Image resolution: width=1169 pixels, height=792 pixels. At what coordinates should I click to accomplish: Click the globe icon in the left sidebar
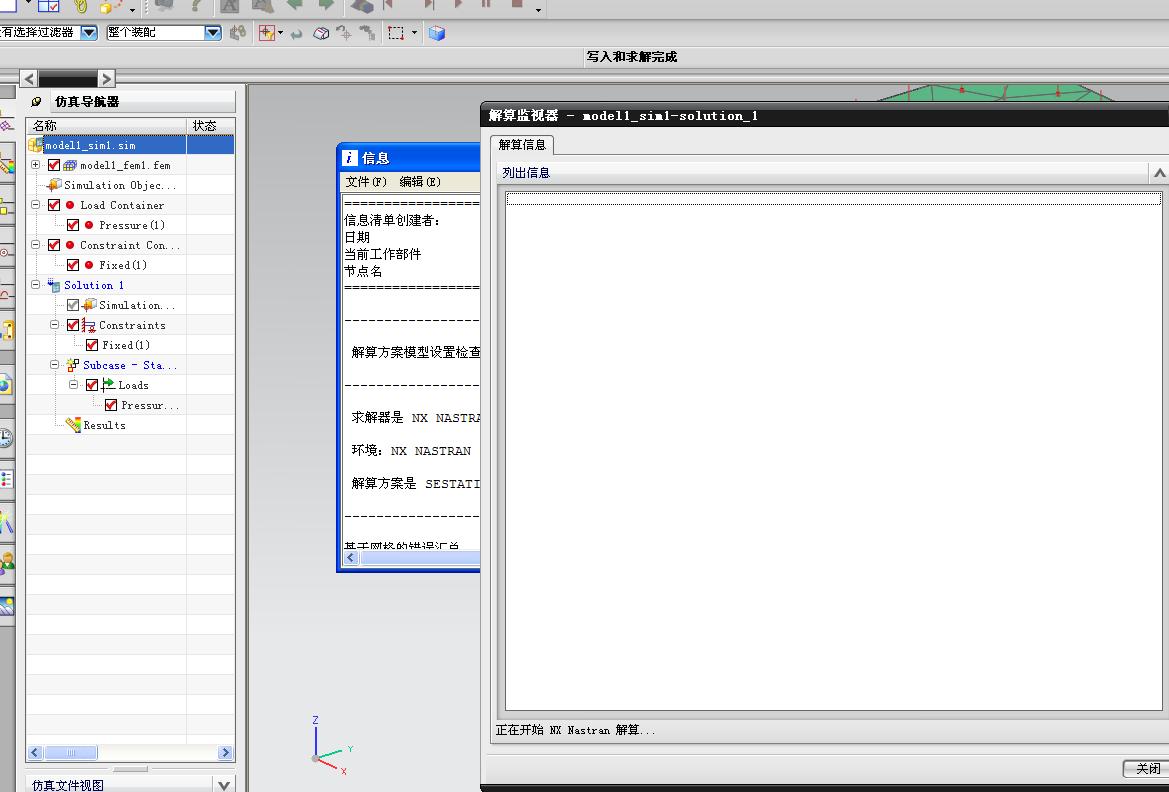coord(5,385)
